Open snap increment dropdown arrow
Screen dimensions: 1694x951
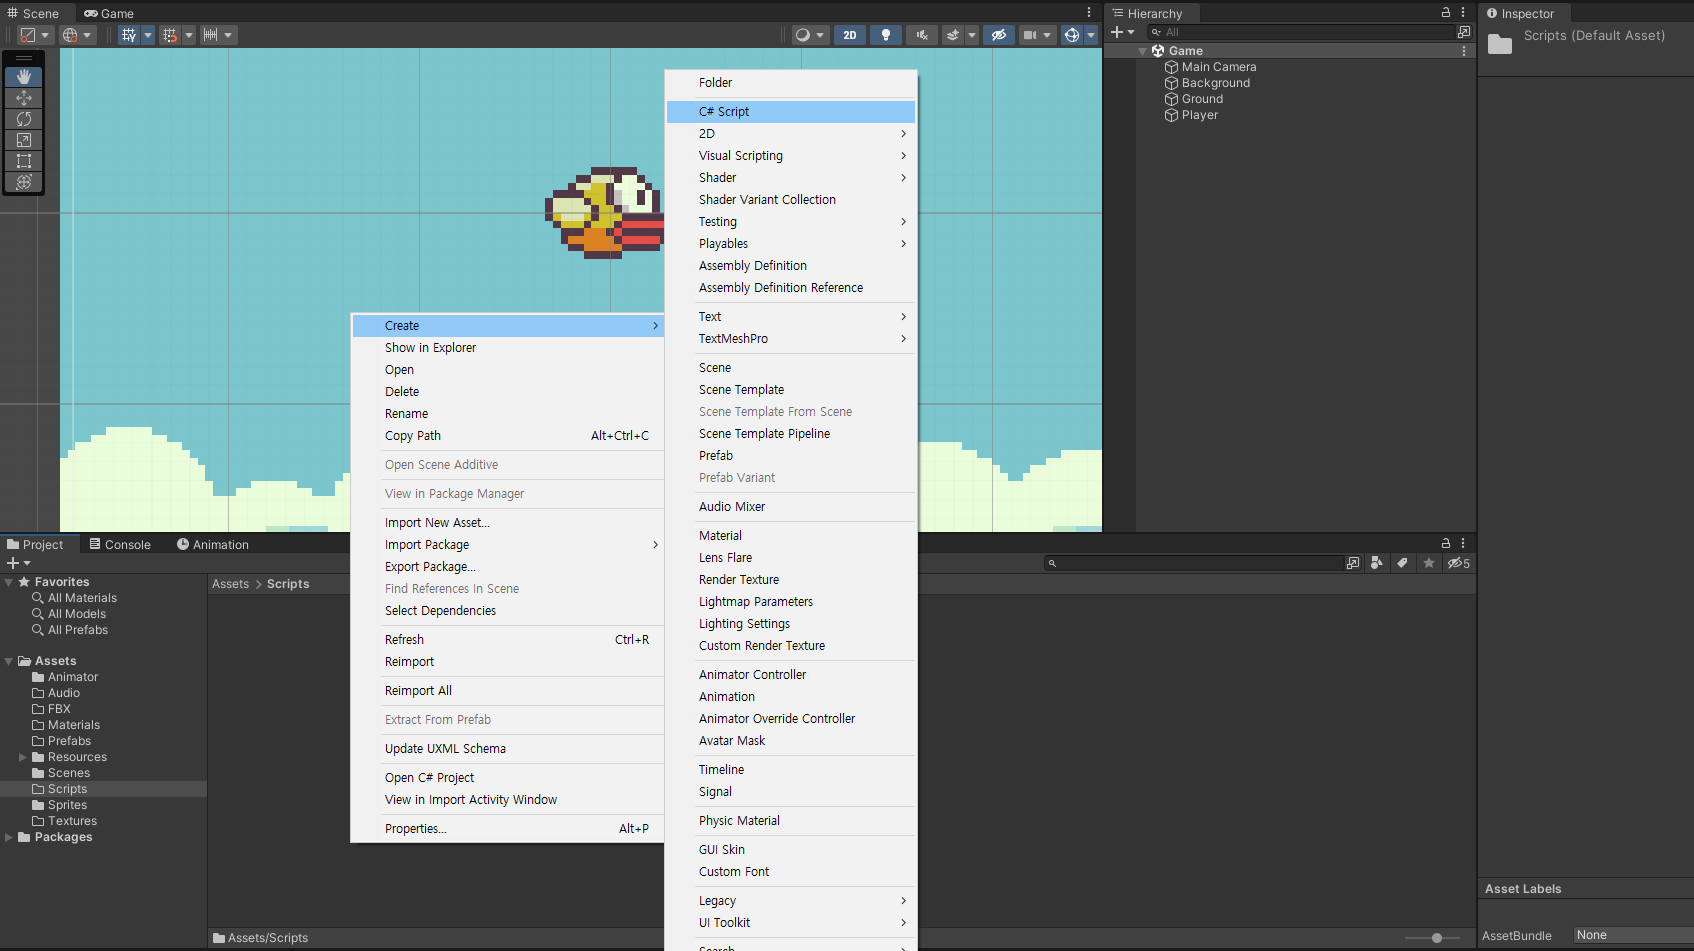click(x=229, y=35)
